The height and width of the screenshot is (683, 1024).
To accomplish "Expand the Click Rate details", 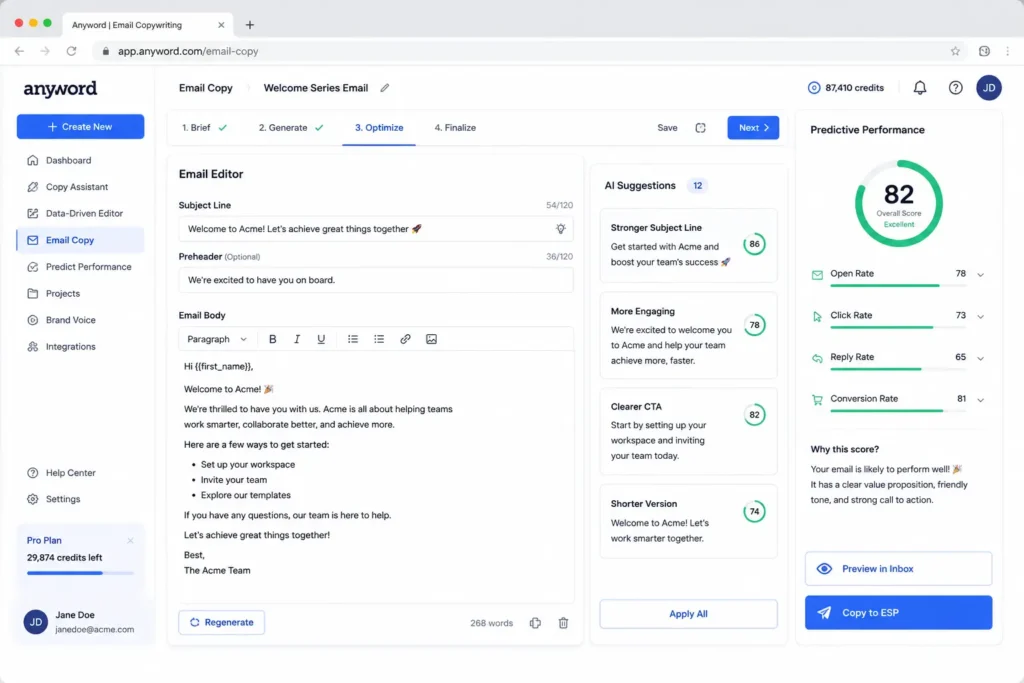I will point(980,316).
